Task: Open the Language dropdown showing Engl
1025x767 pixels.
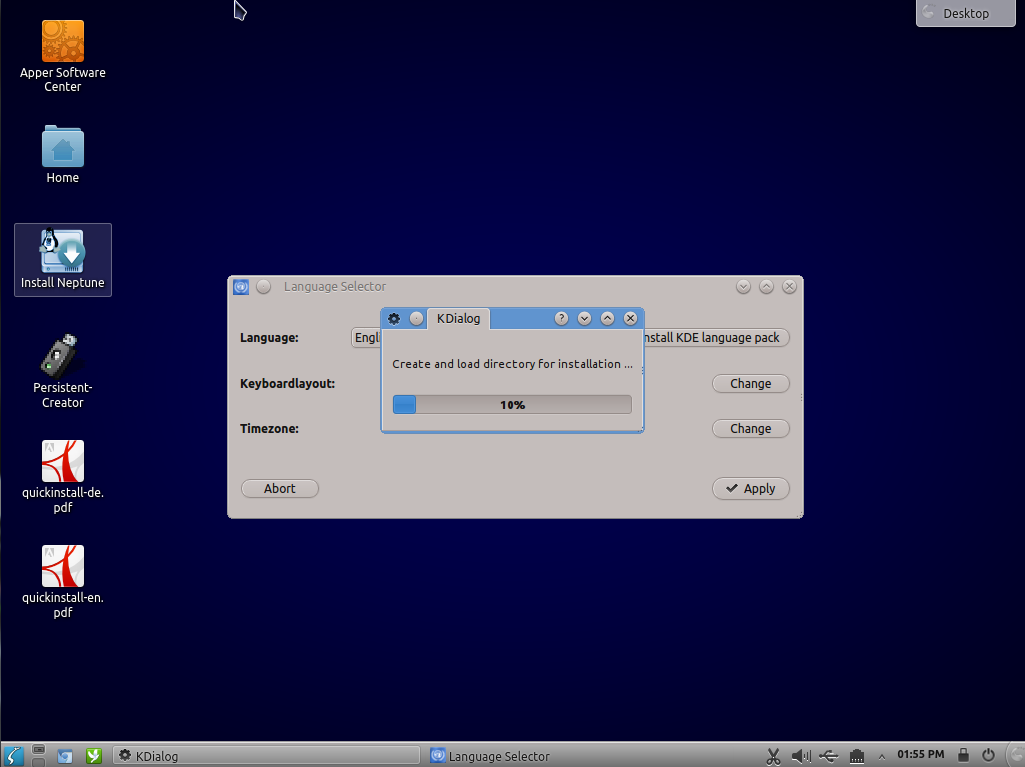Action: (x=366, y=337)
